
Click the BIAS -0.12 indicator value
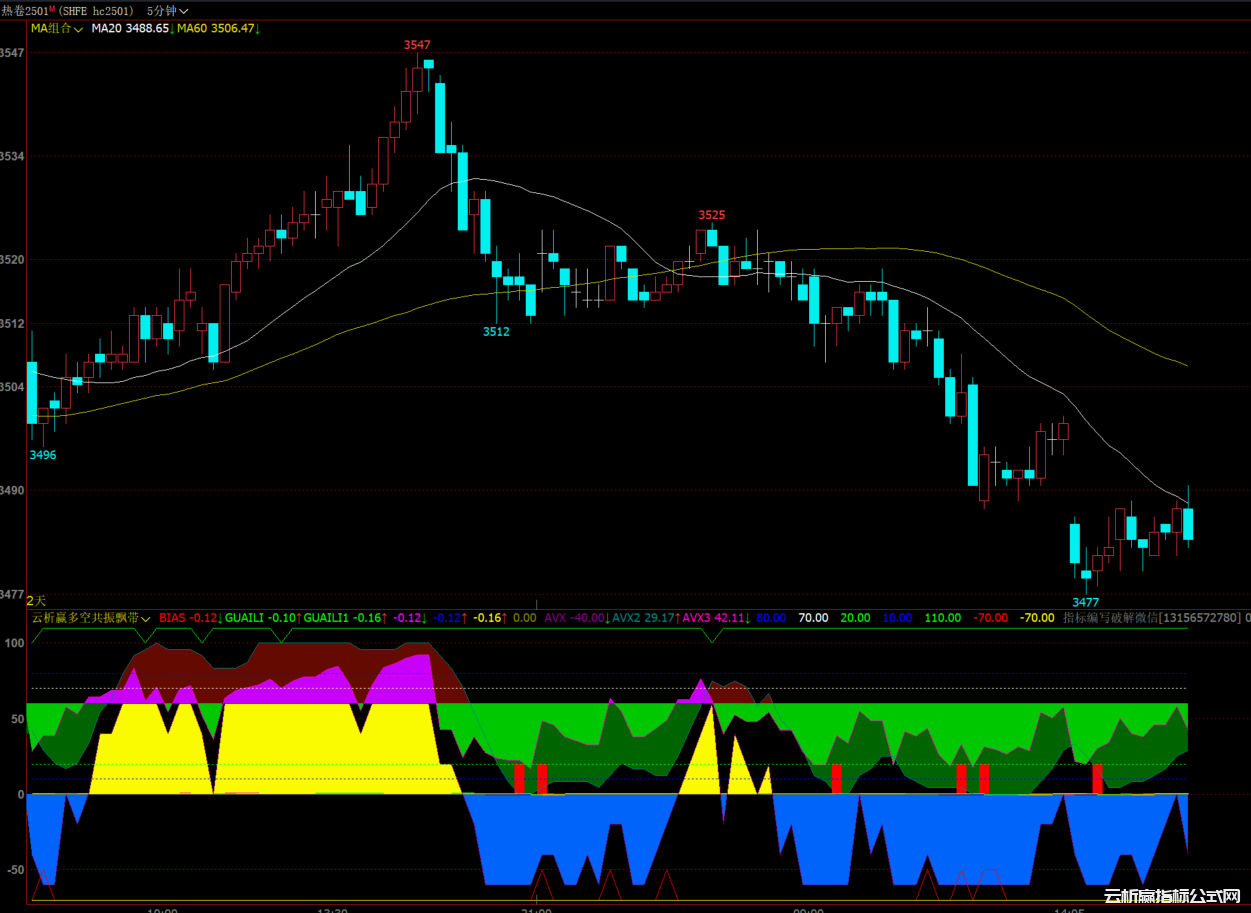point(190,618)
